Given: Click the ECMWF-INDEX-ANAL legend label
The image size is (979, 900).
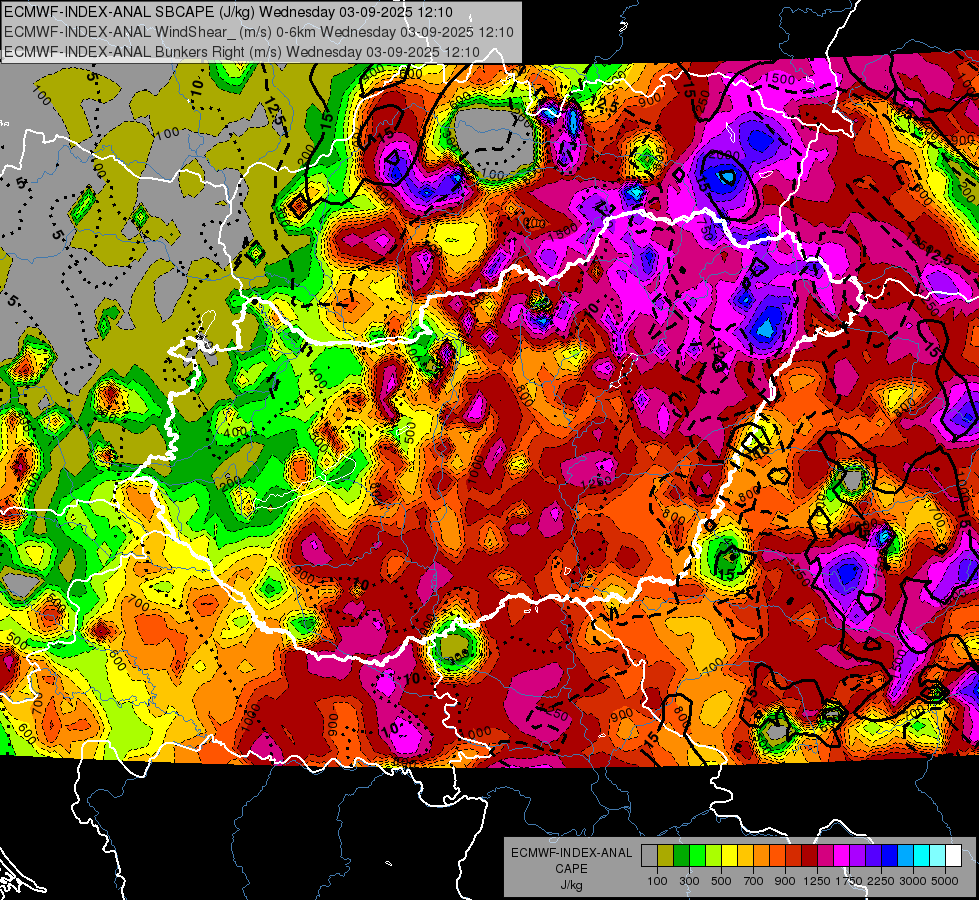Looking at the screenshot, I should (x=571, y=853).
